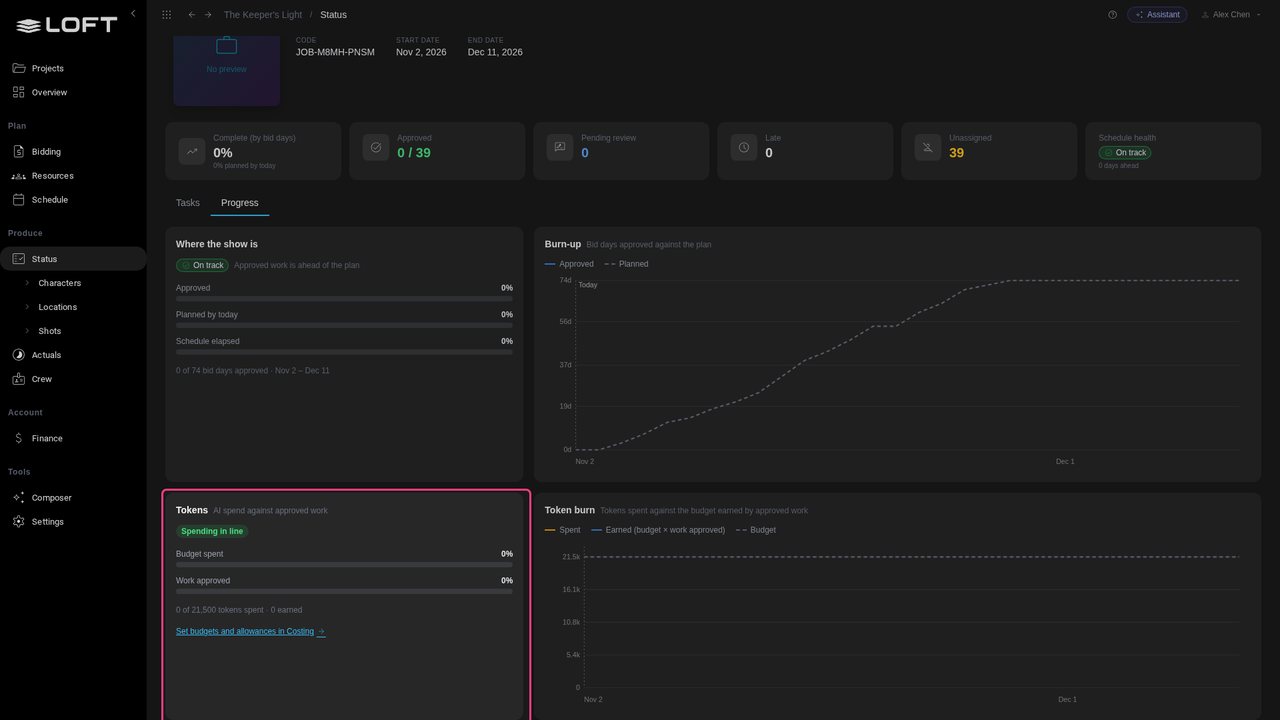Expand the Locations tree item
The image size is (1280, 720).
(x=27, y=307)
